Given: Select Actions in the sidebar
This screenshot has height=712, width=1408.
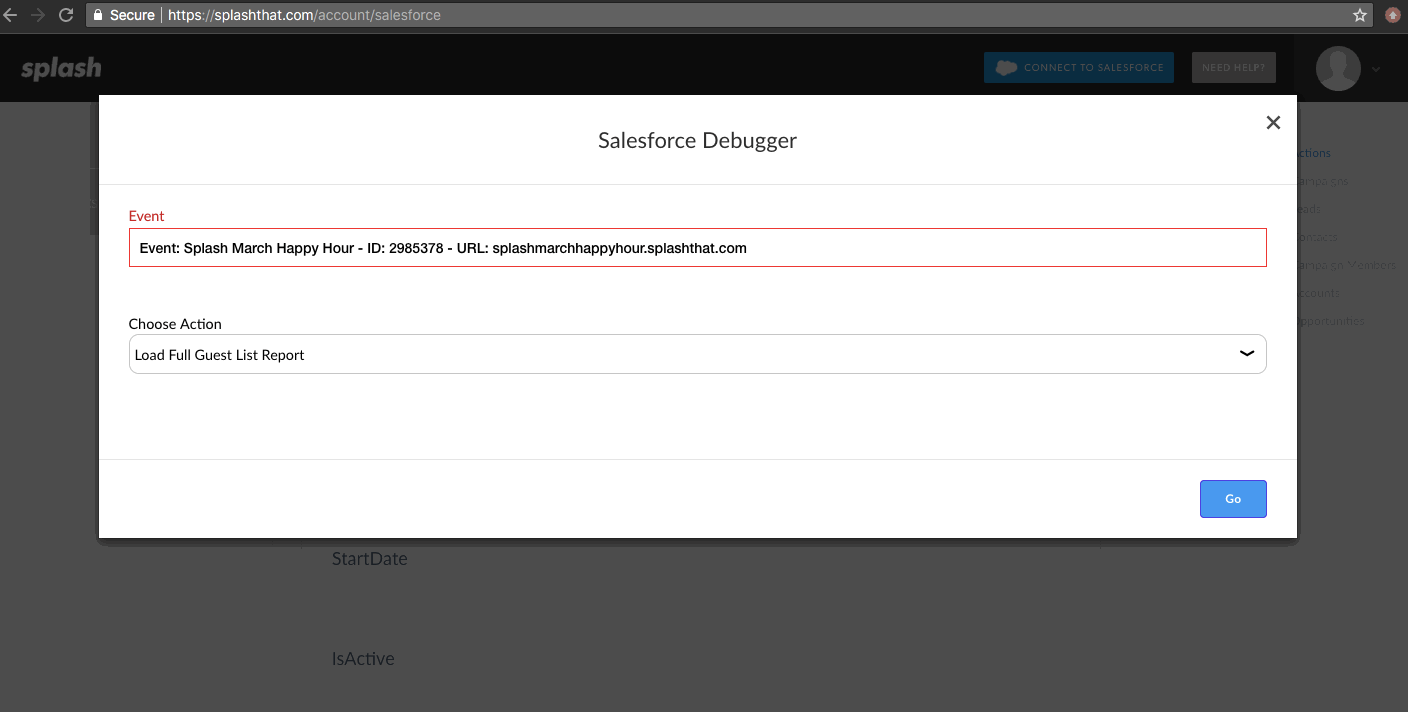Looking at the screenshot, I should click(x=1314, y=153).
